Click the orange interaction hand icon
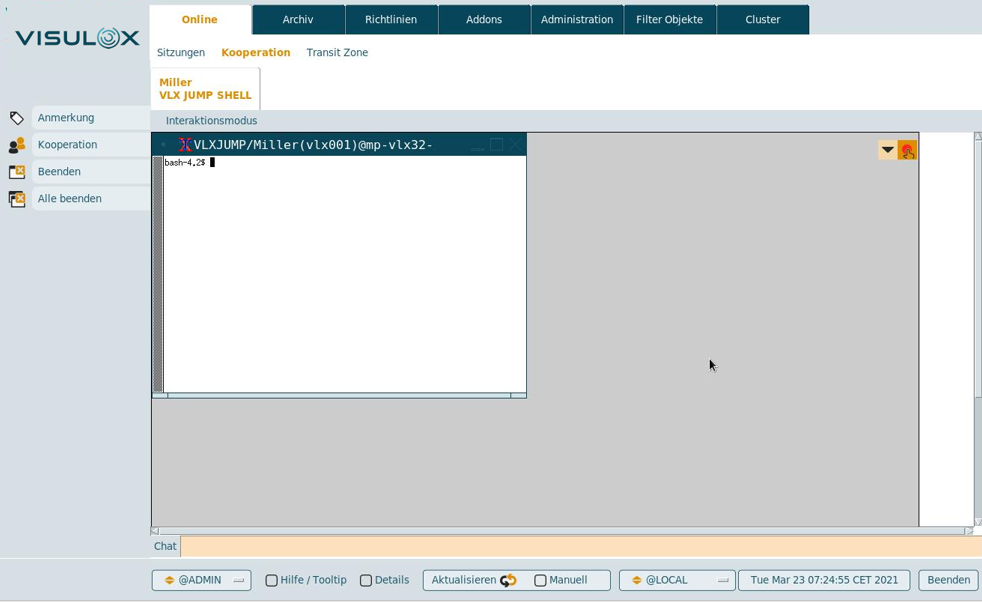This screenshot has width=982, height=602. pos(907,150)
